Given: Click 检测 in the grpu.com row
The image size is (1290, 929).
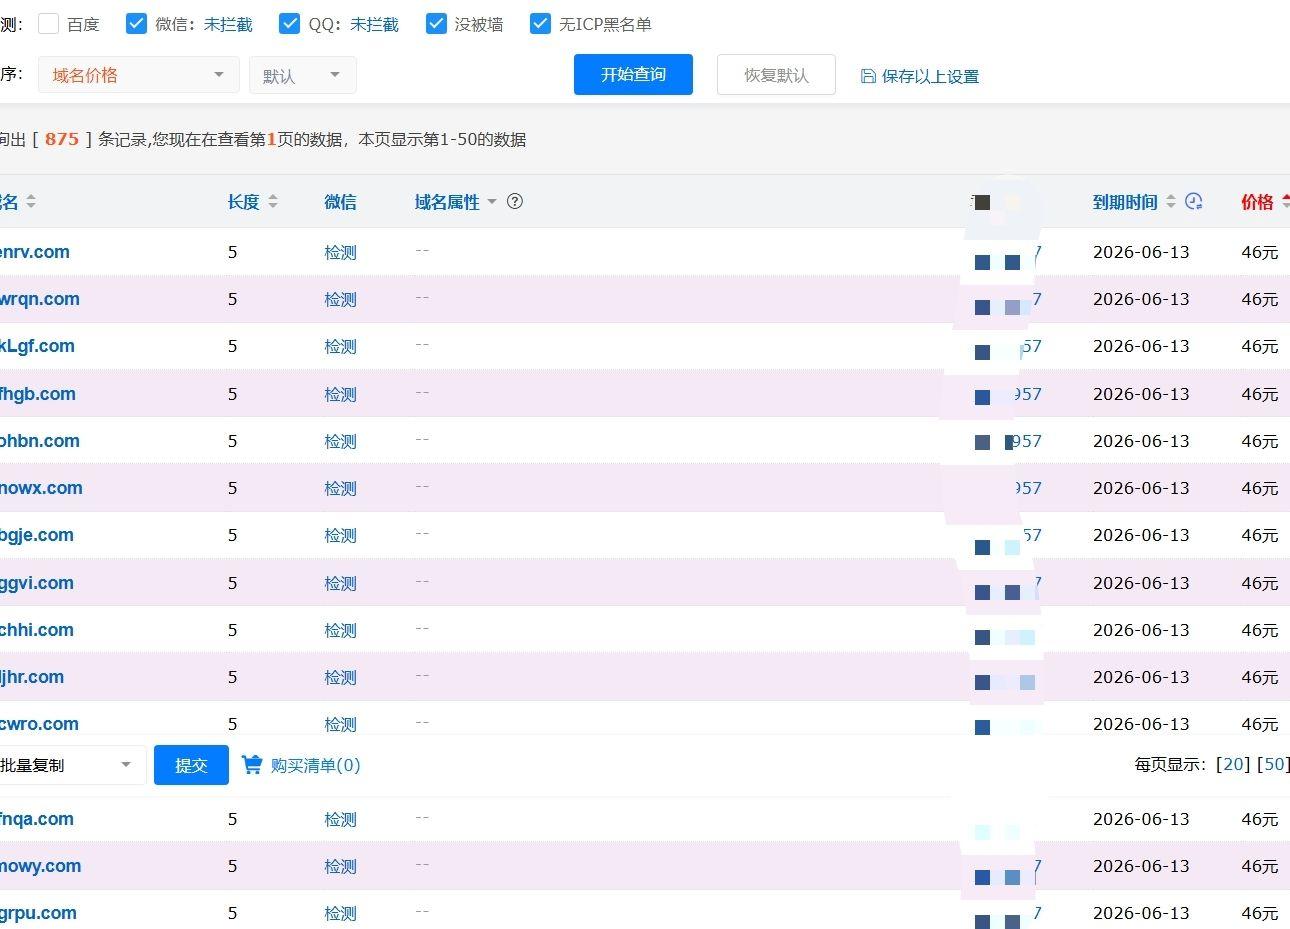Looking at the screenshot, I should [x=340, y=913].
